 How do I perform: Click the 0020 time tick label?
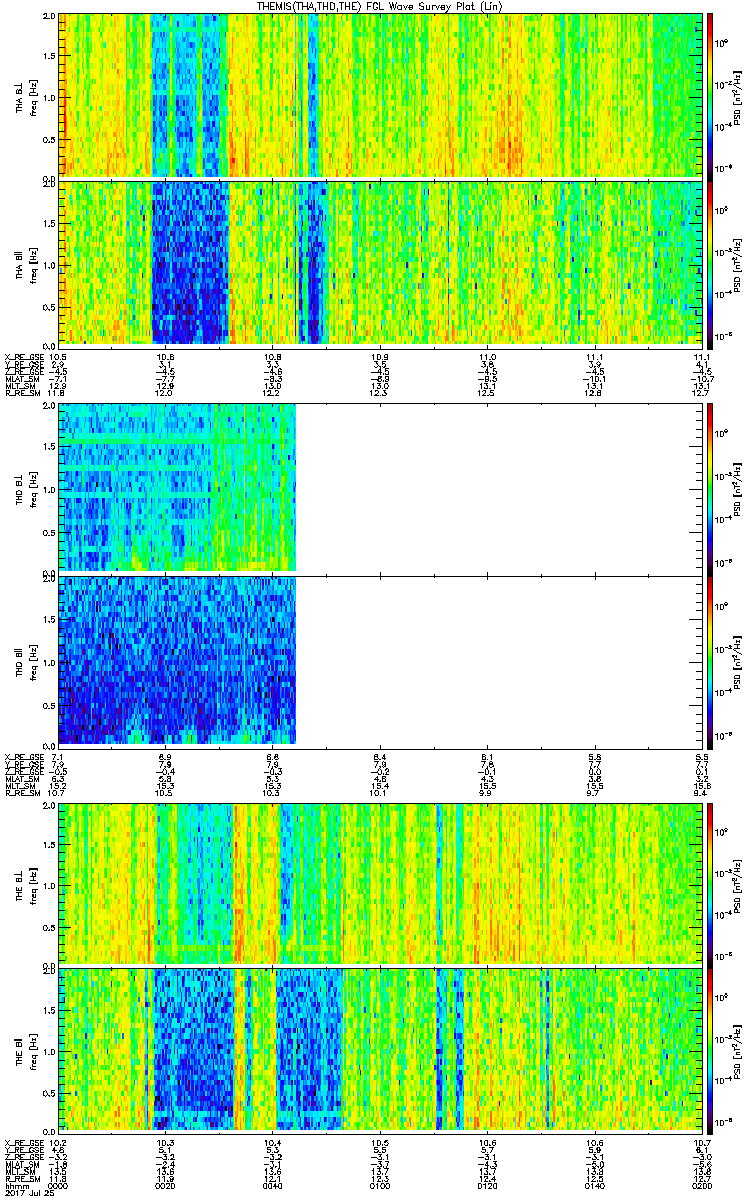pos(165,1187)
